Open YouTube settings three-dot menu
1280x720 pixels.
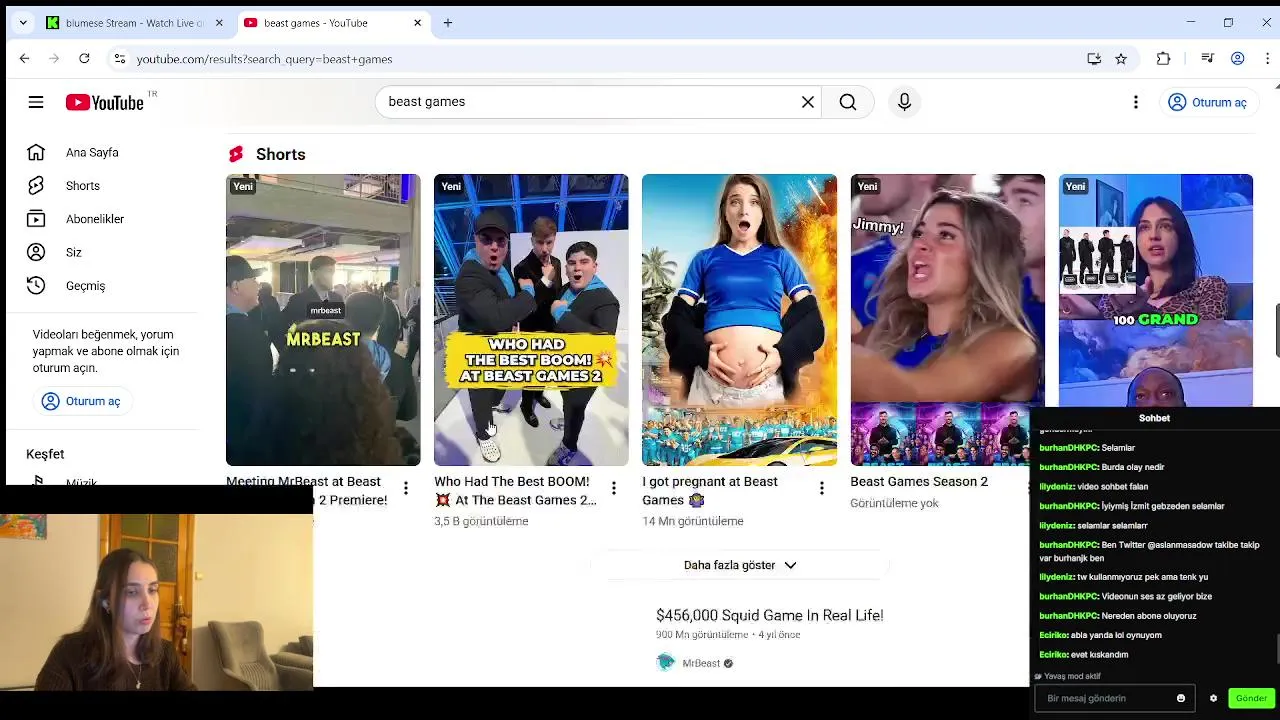(1136, 102)
